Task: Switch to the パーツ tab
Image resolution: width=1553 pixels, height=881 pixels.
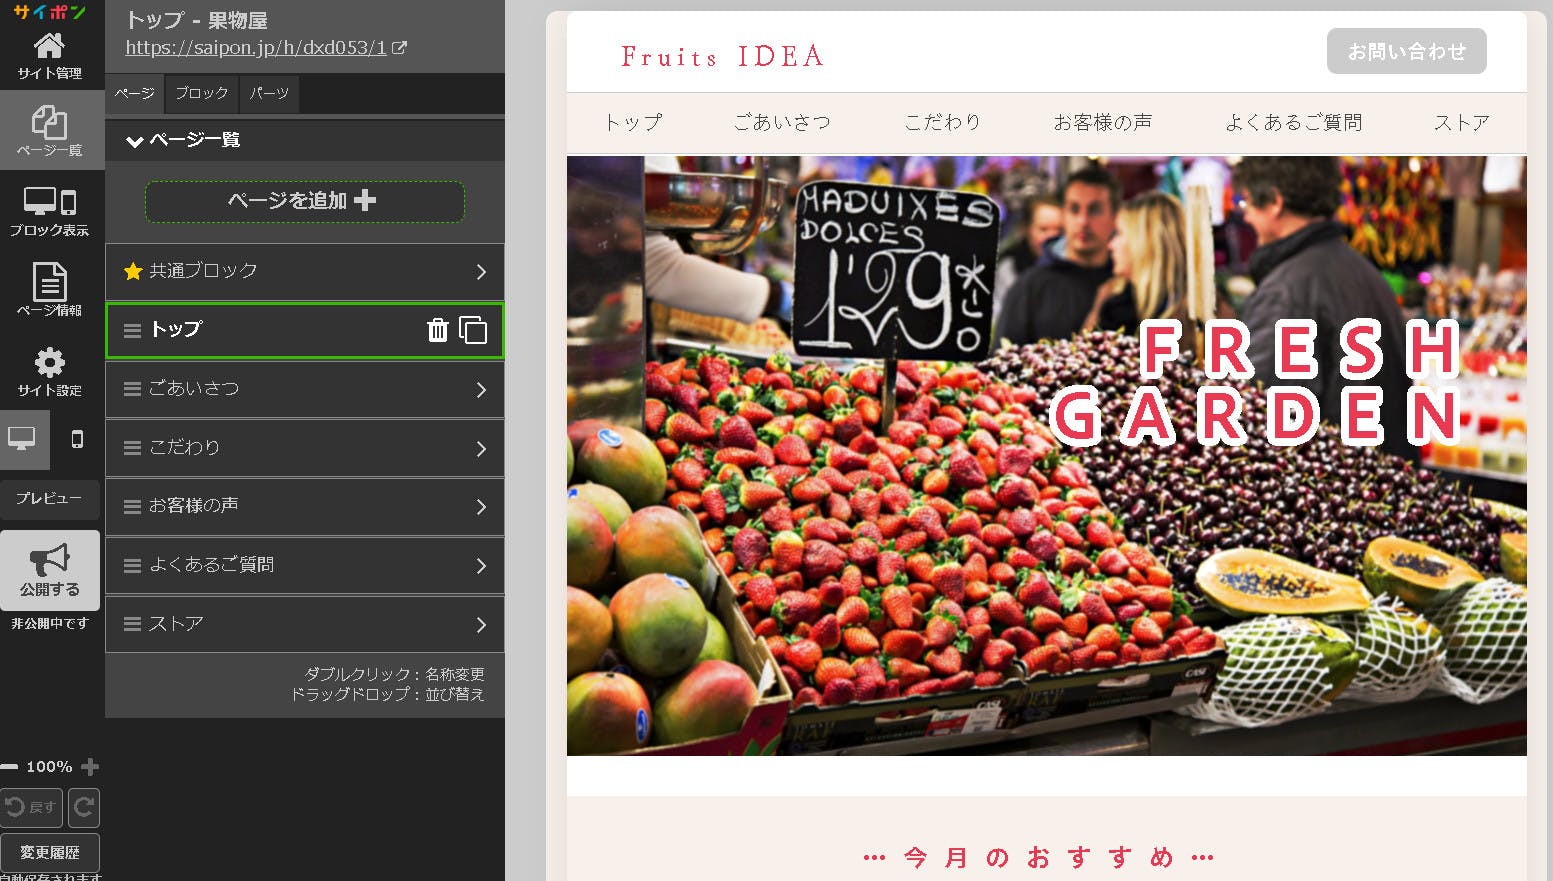Action: click(x=269, y=93)
